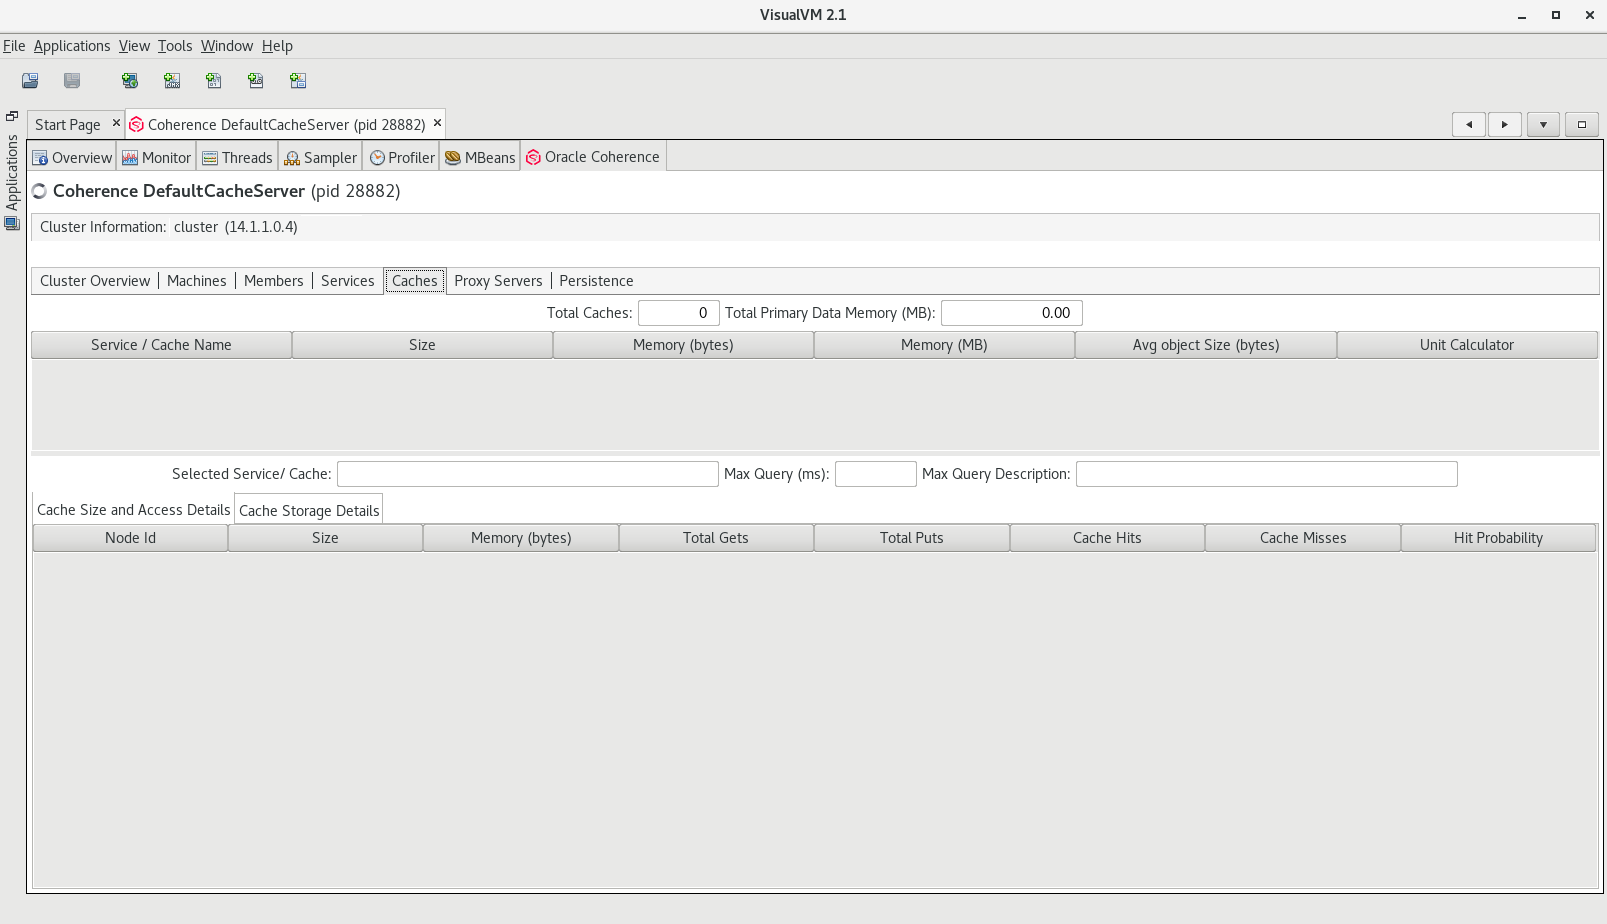Screen dimensions: 1607x924
Task: Click the add-dump icon showing binary digits
Action: (214, 81)
